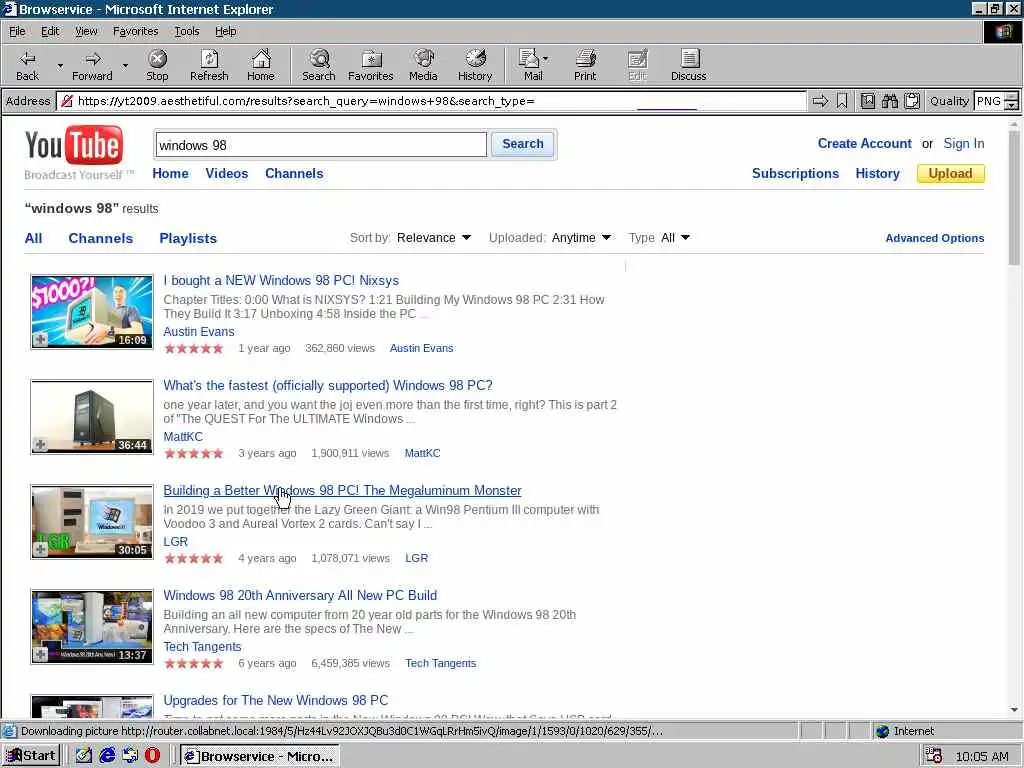
Task: Switch to the Playlists results tab
Action: tap(188, 238)
